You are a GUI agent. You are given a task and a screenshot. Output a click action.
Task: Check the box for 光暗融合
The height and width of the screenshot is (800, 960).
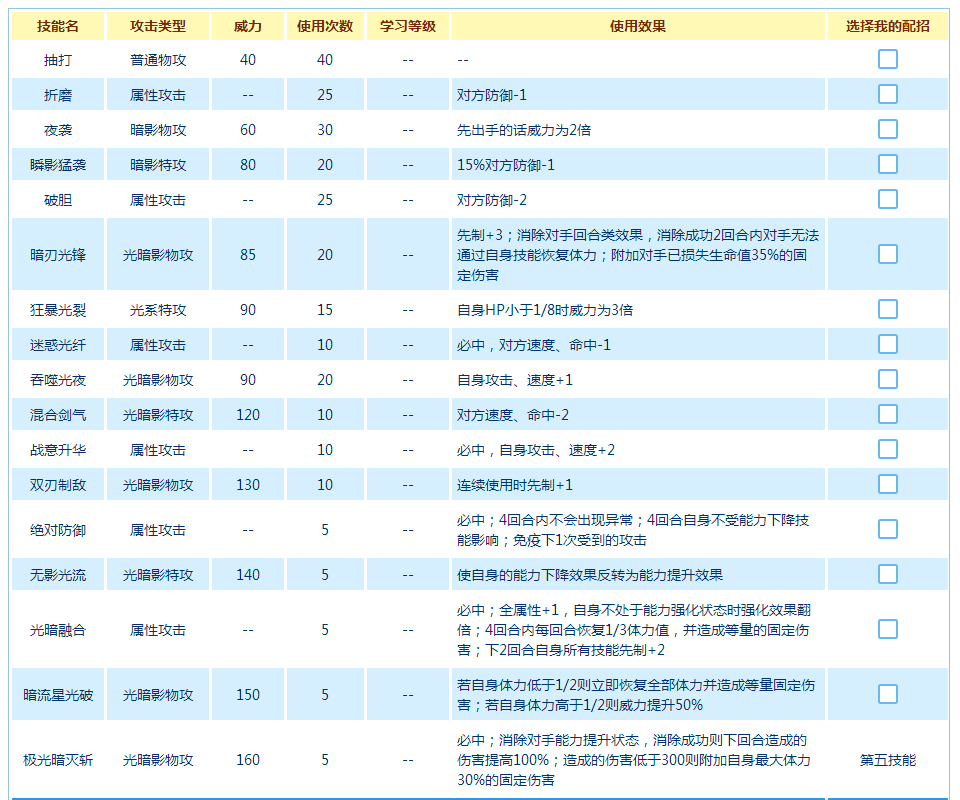(887, 629)
